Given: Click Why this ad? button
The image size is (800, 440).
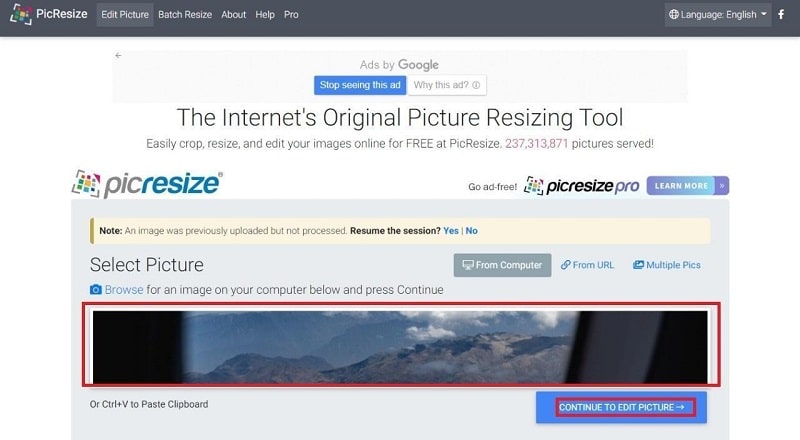Looking at the screenshot, I should pos(447,85).
